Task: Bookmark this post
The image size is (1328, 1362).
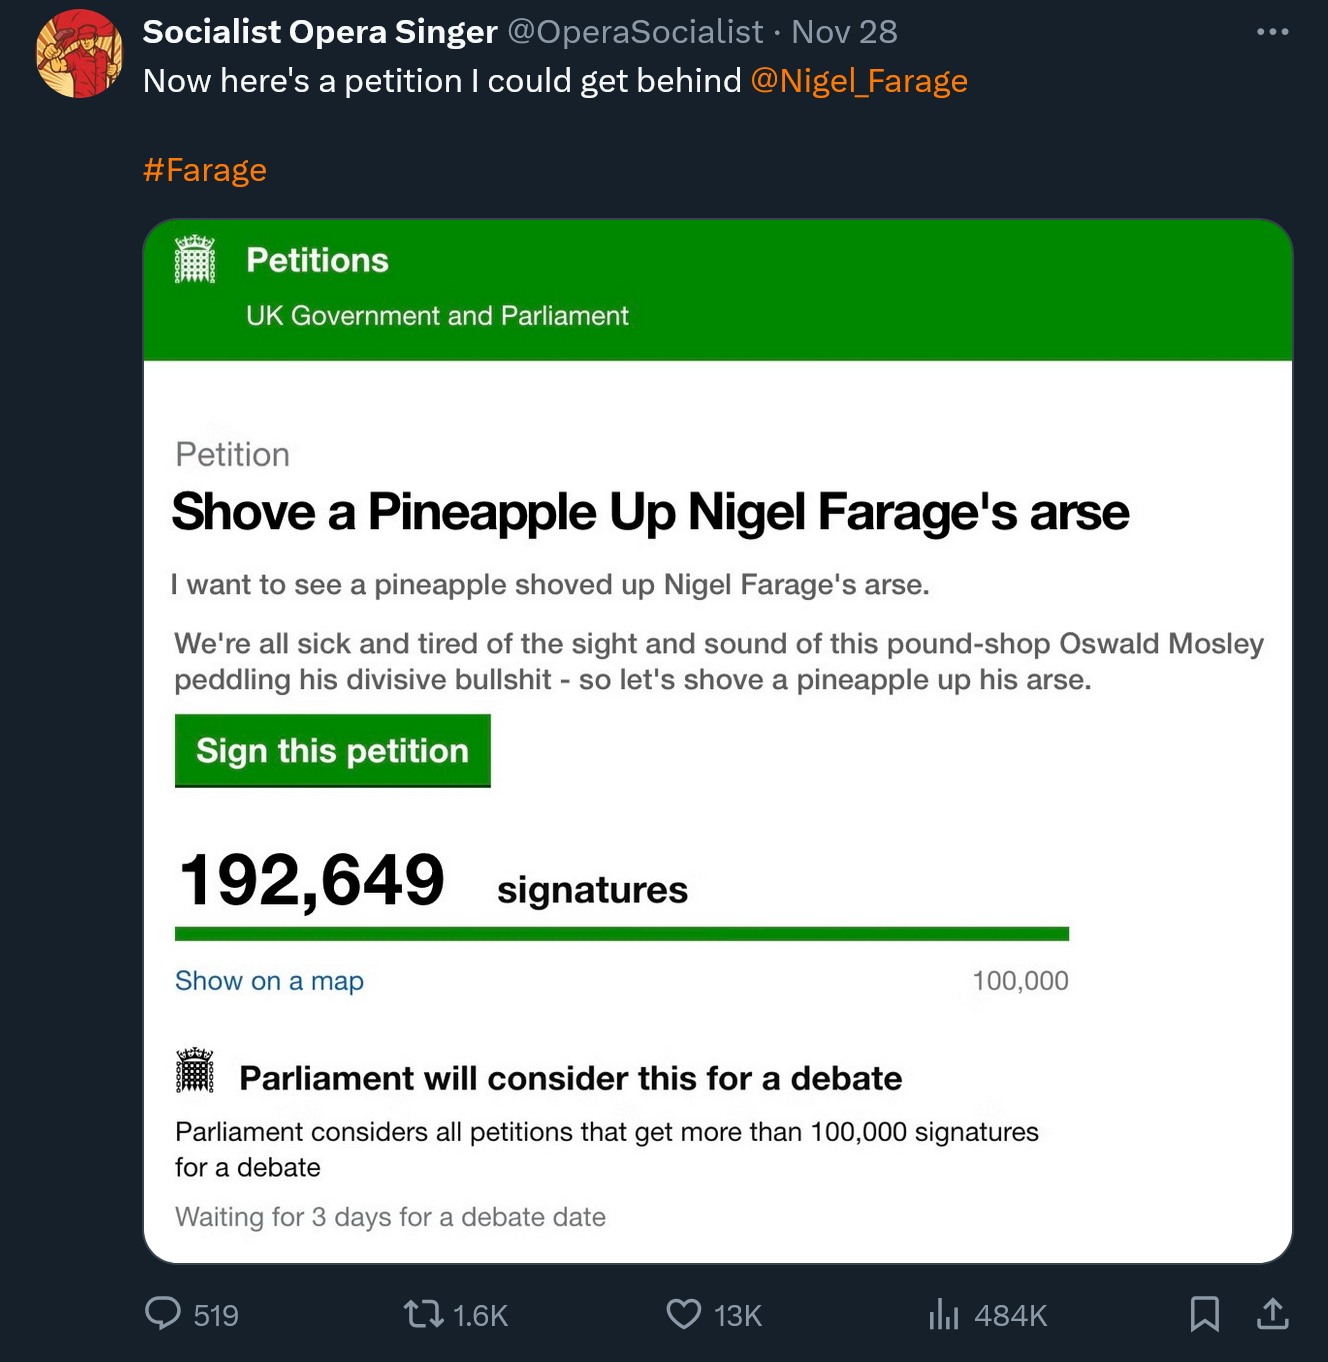Action: pos(1205,1313)
